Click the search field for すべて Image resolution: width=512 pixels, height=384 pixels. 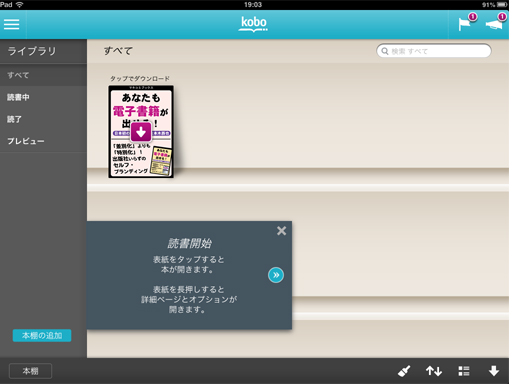(434, 51)
